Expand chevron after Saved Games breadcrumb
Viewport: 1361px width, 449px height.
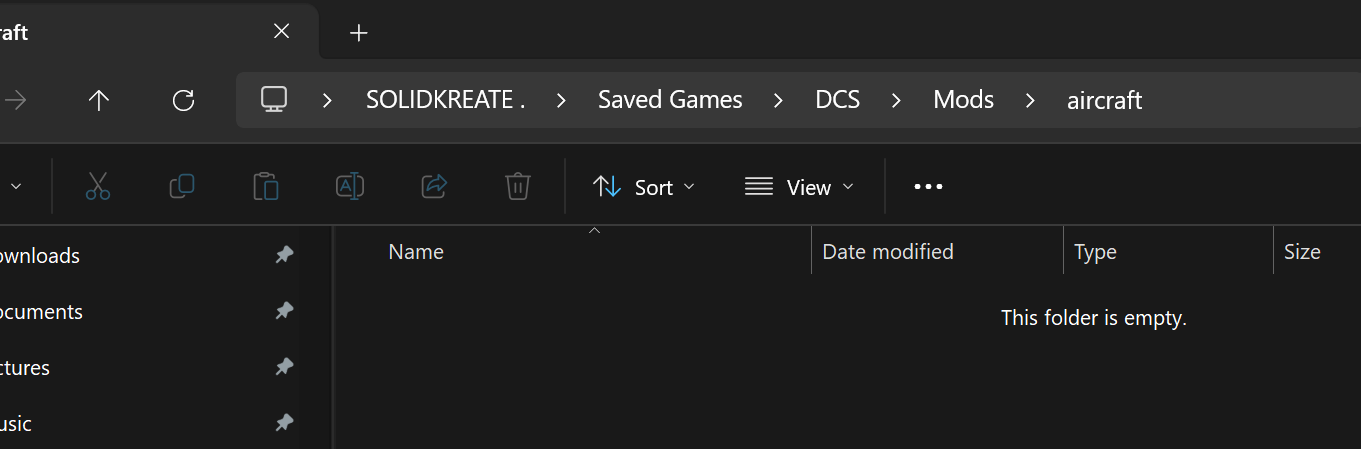pyautogui.click(x=777, y=100)
